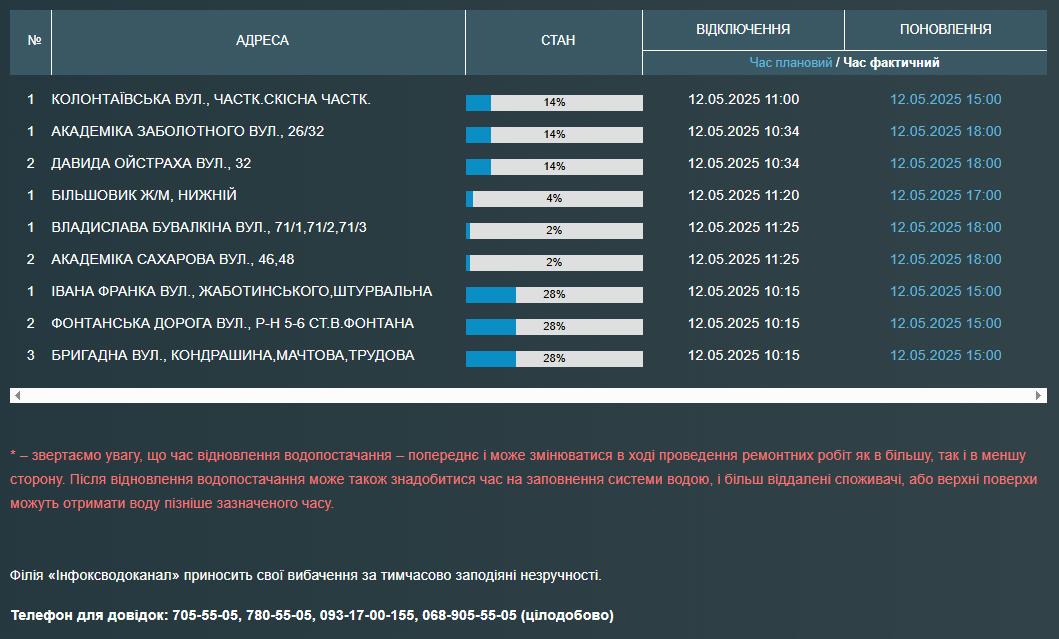Viewport: 1059px width, 639px height.
Task: Click the horizontal scrollbar track below table
Action: pyautogui.click(x=528, y=396)
